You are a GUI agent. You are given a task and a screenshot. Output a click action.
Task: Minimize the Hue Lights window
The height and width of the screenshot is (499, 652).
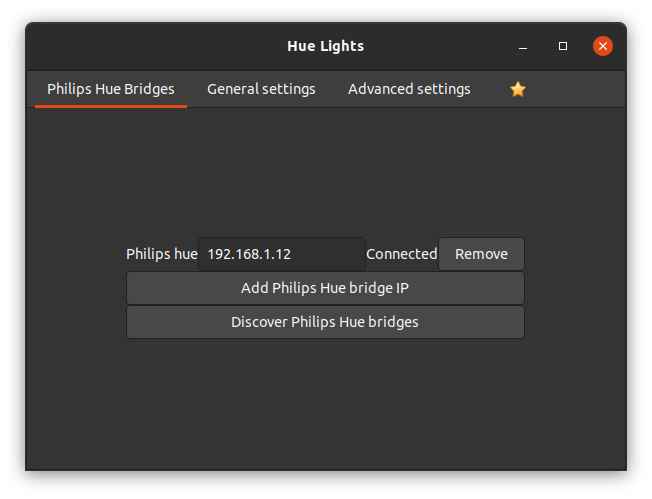pyautogui.click(x=523, y=46)
